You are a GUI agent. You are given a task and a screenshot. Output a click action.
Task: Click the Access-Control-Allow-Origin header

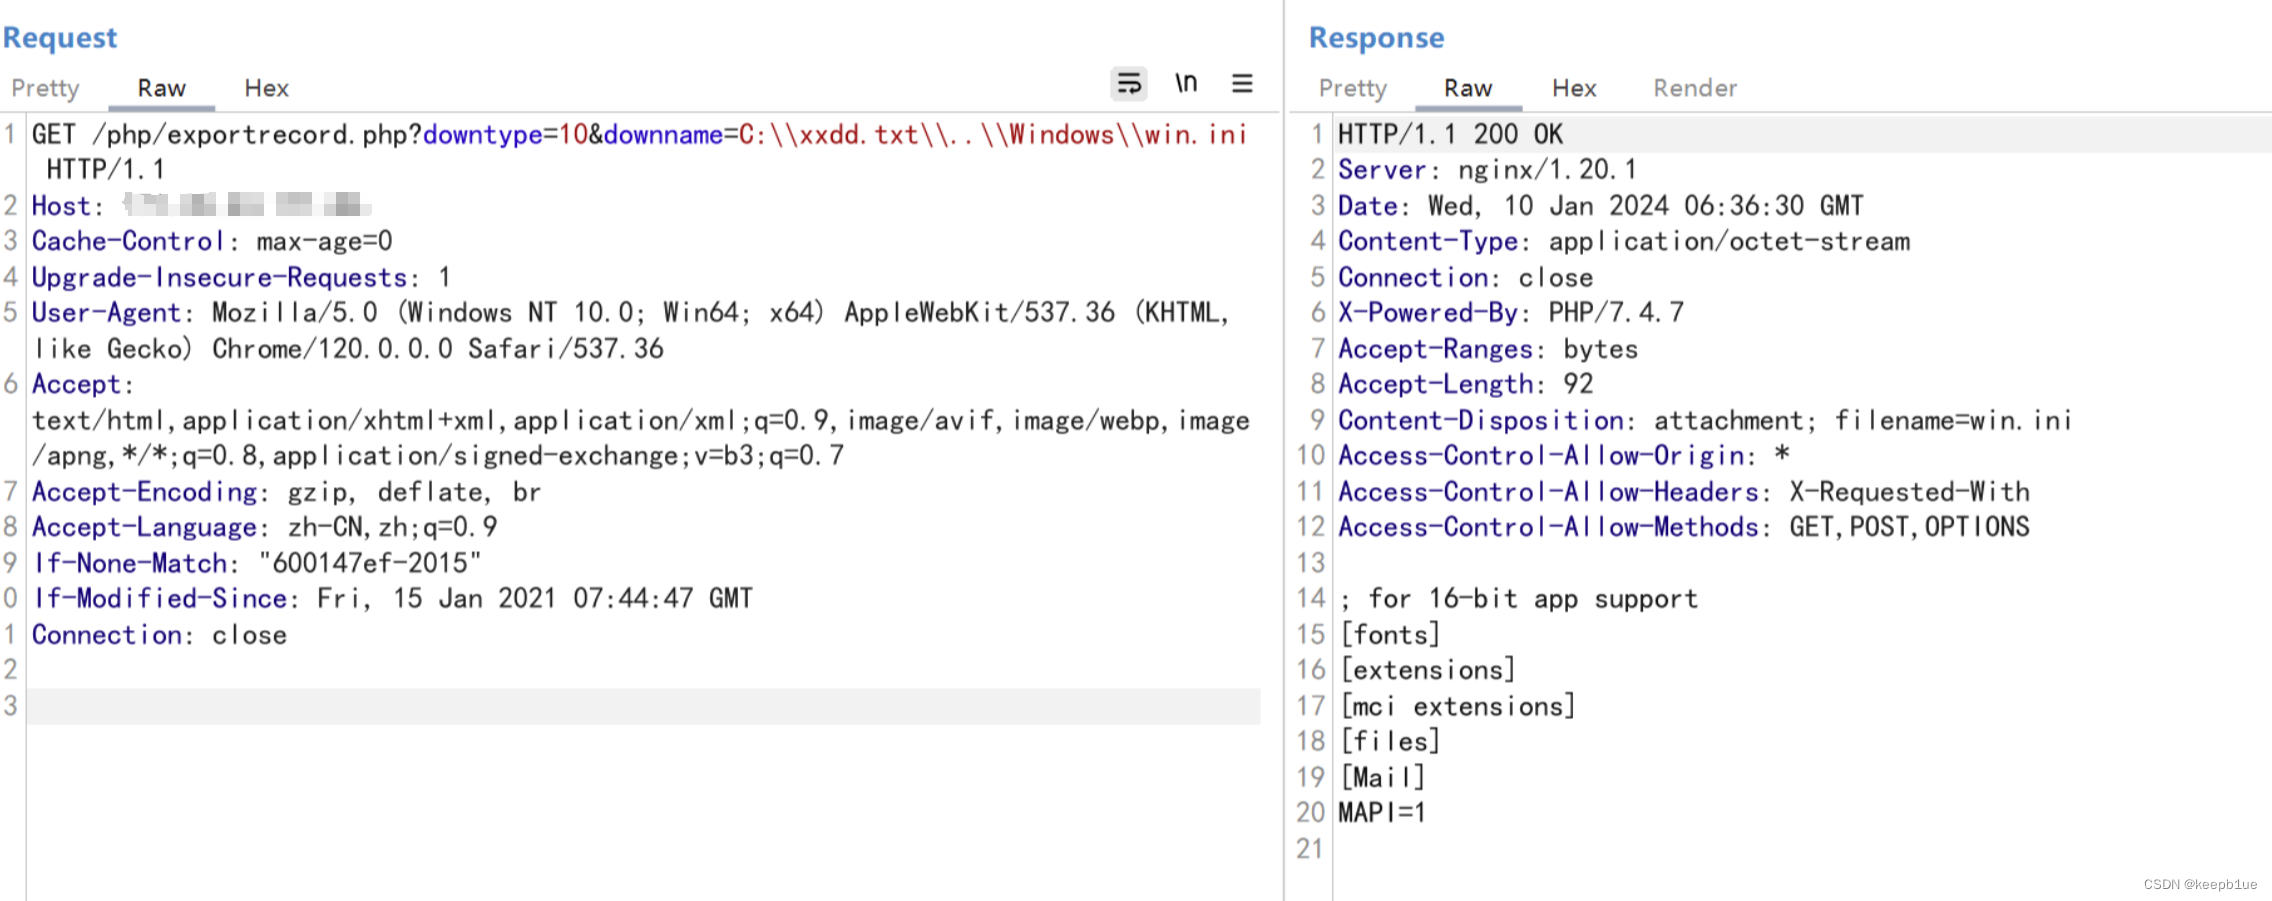1563,456
